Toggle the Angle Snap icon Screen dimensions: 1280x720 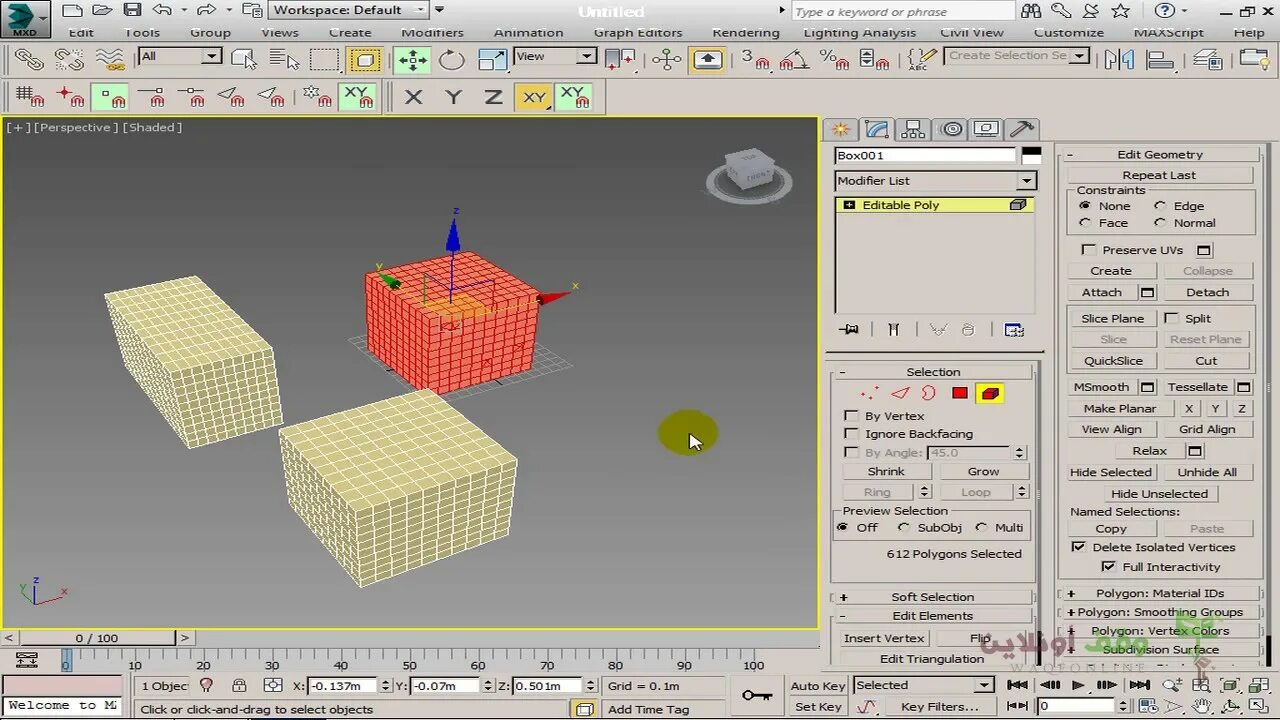point(793,60)
